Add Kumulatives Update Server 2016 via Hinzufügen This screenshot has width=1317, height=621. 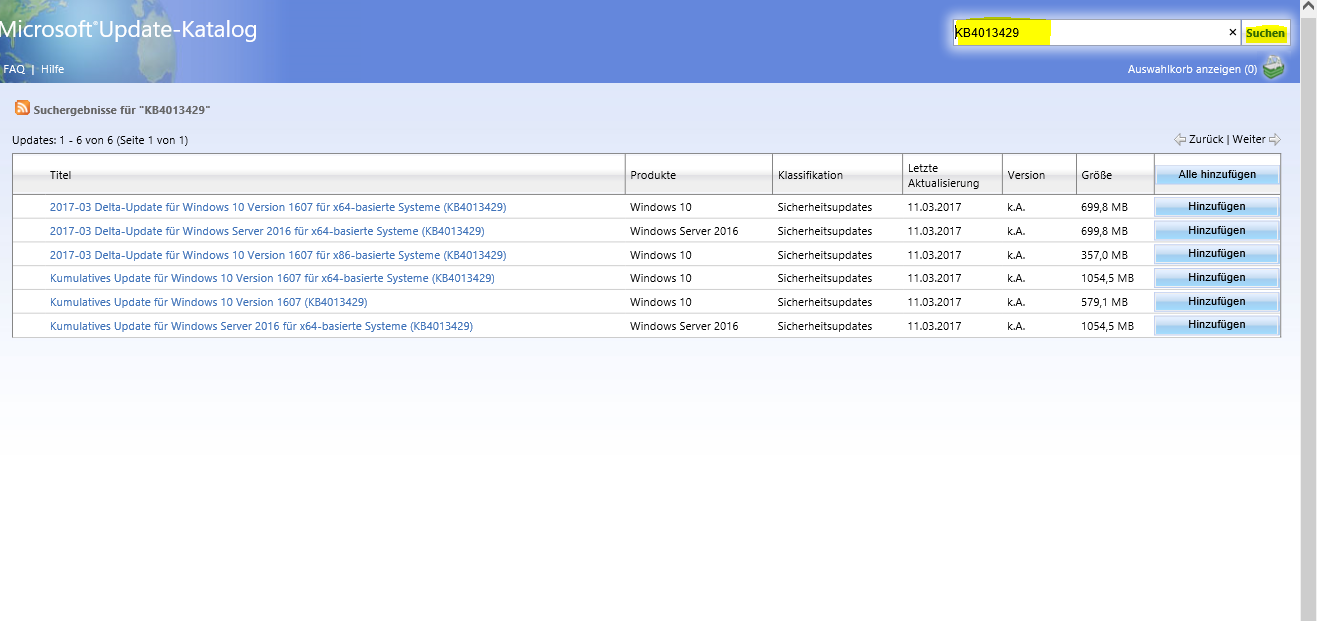1217,325
